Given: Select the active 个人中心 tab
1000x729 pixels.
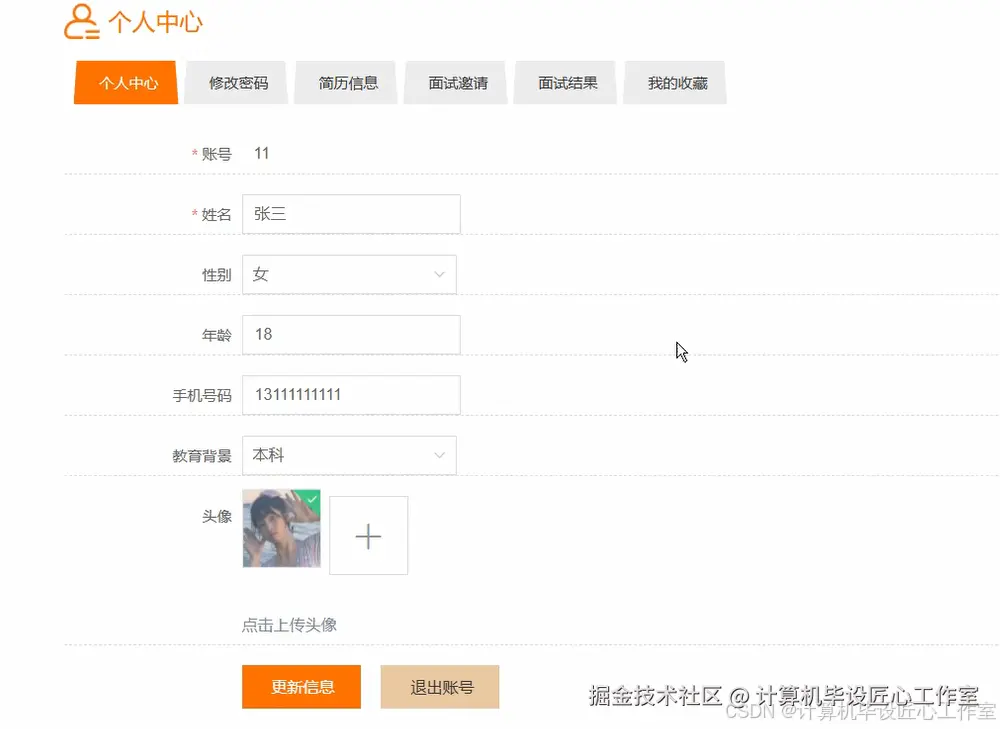Looking at the screenshot, I should 125,83.
